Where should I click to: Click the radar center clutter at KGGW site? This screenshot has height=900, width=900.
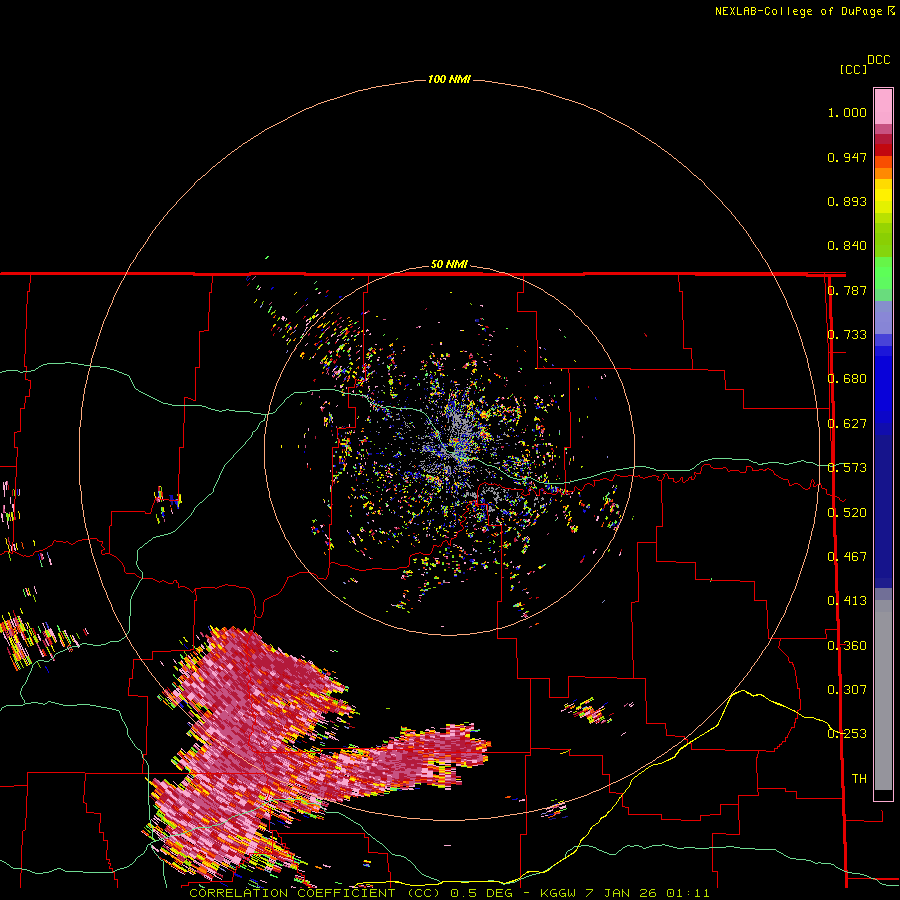[449, 449]
